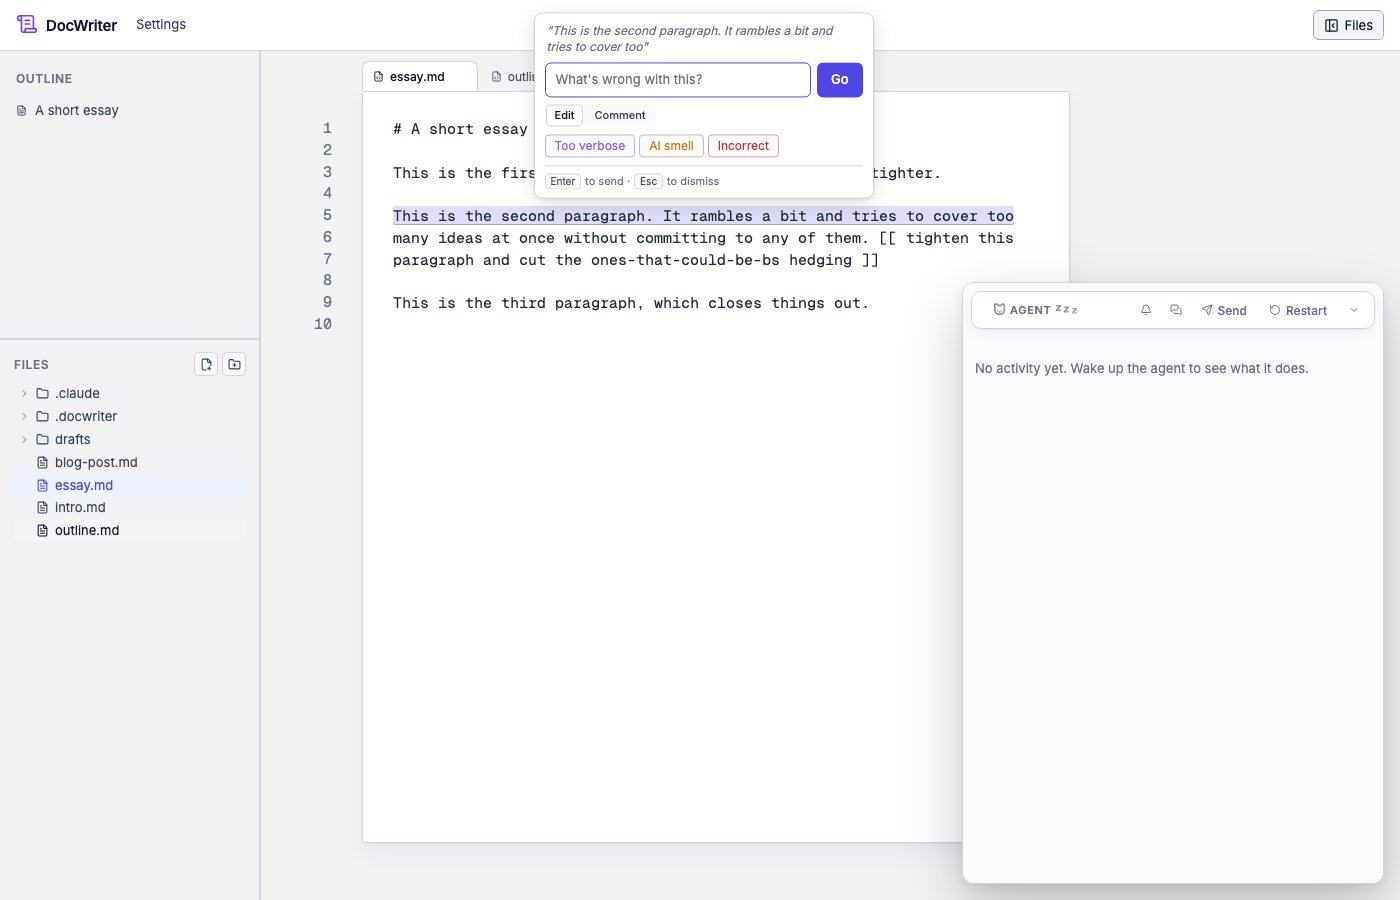Choose the 'Too verbose' tag
The image size is (1400, 900).
[x=590, y=146]
